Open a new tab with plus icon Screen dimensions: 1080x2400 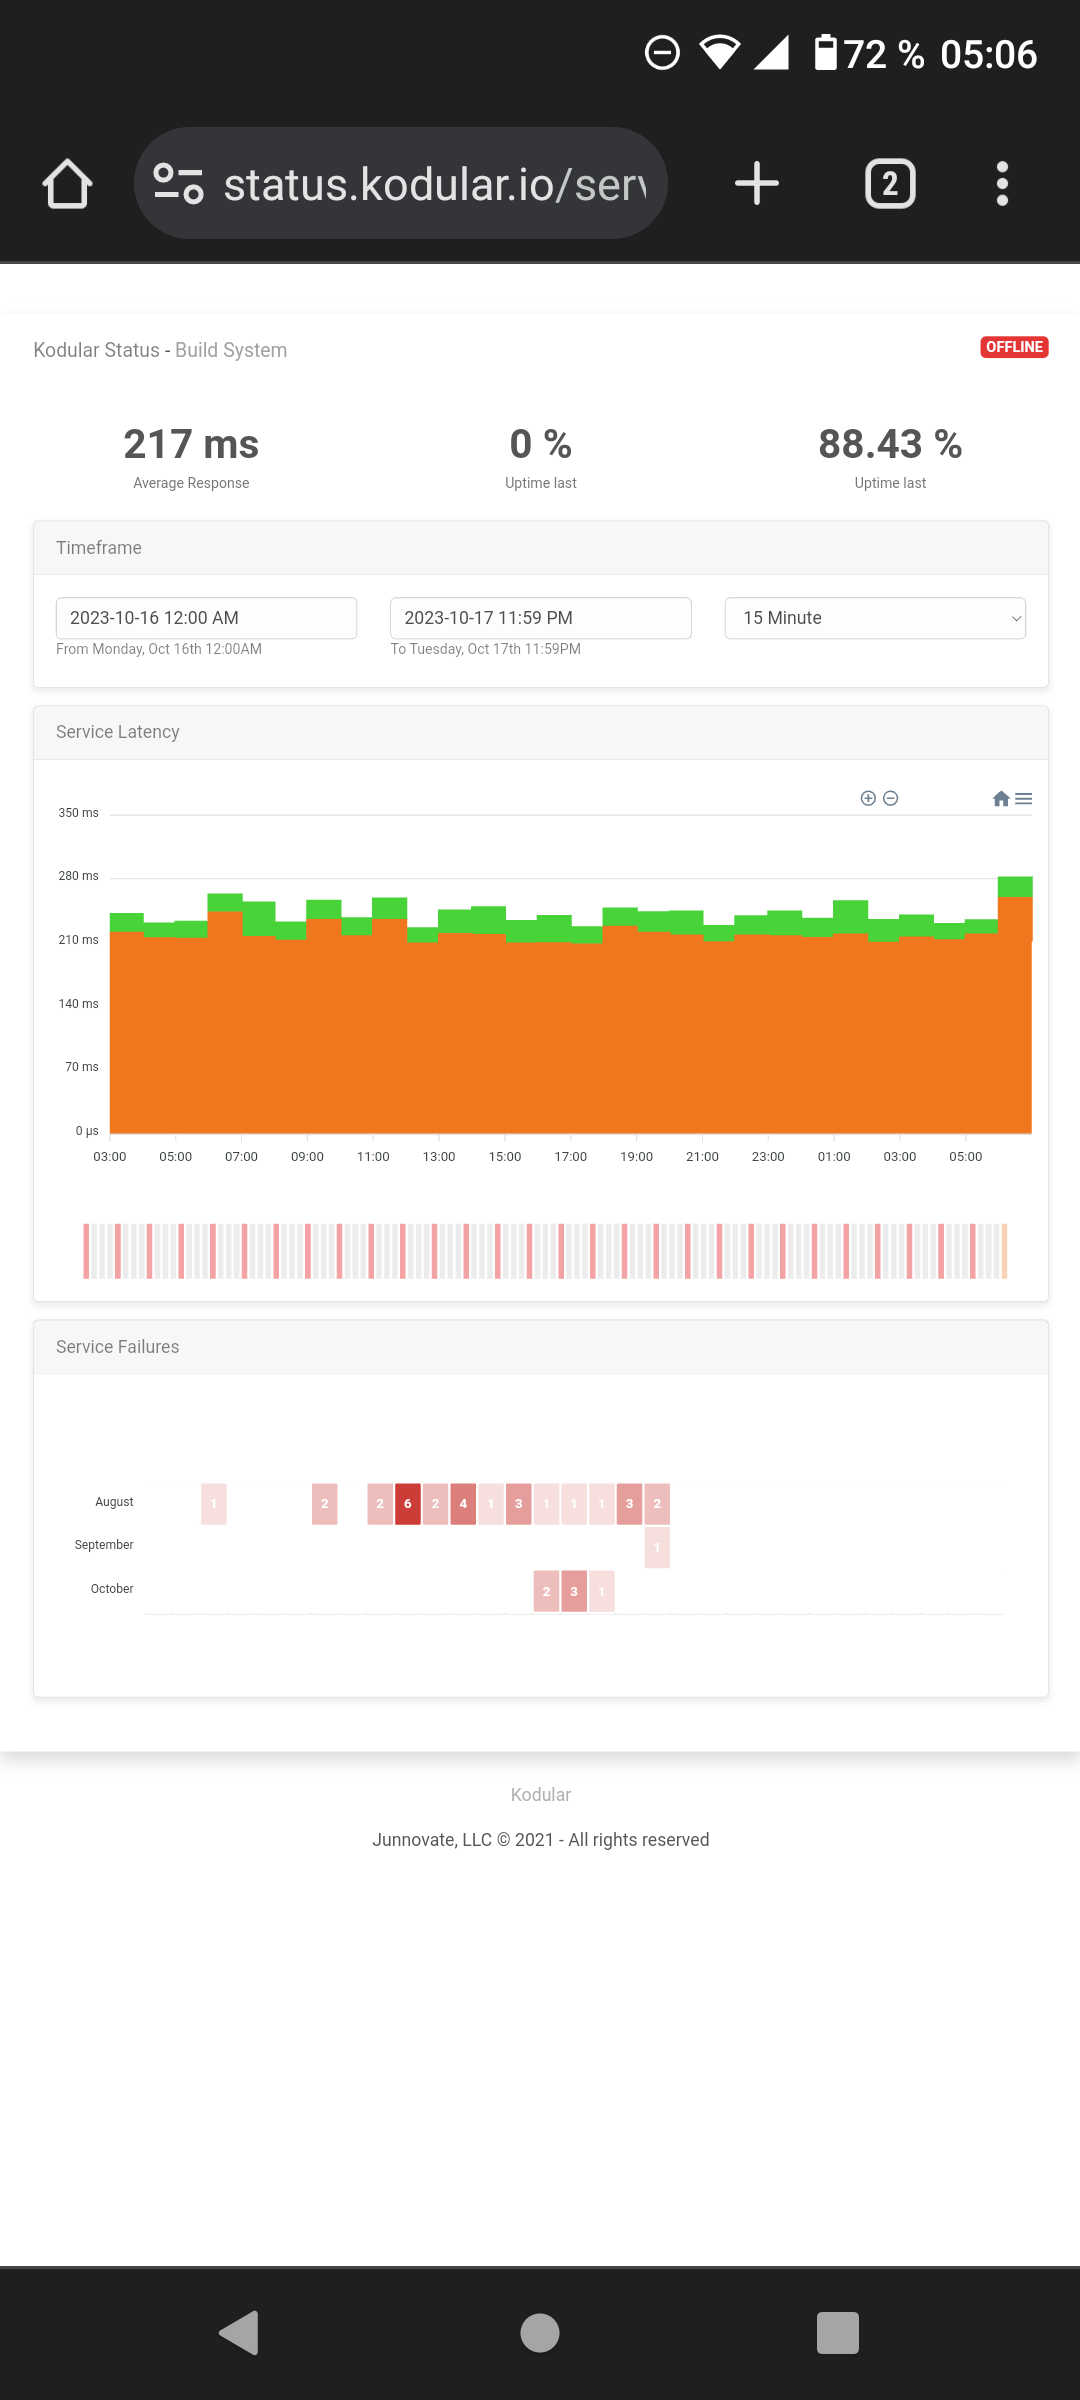click(x=757, y=184)
